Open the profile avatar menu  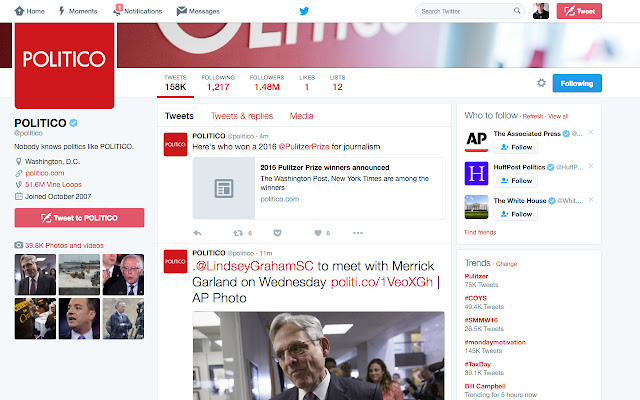(541, 11)
